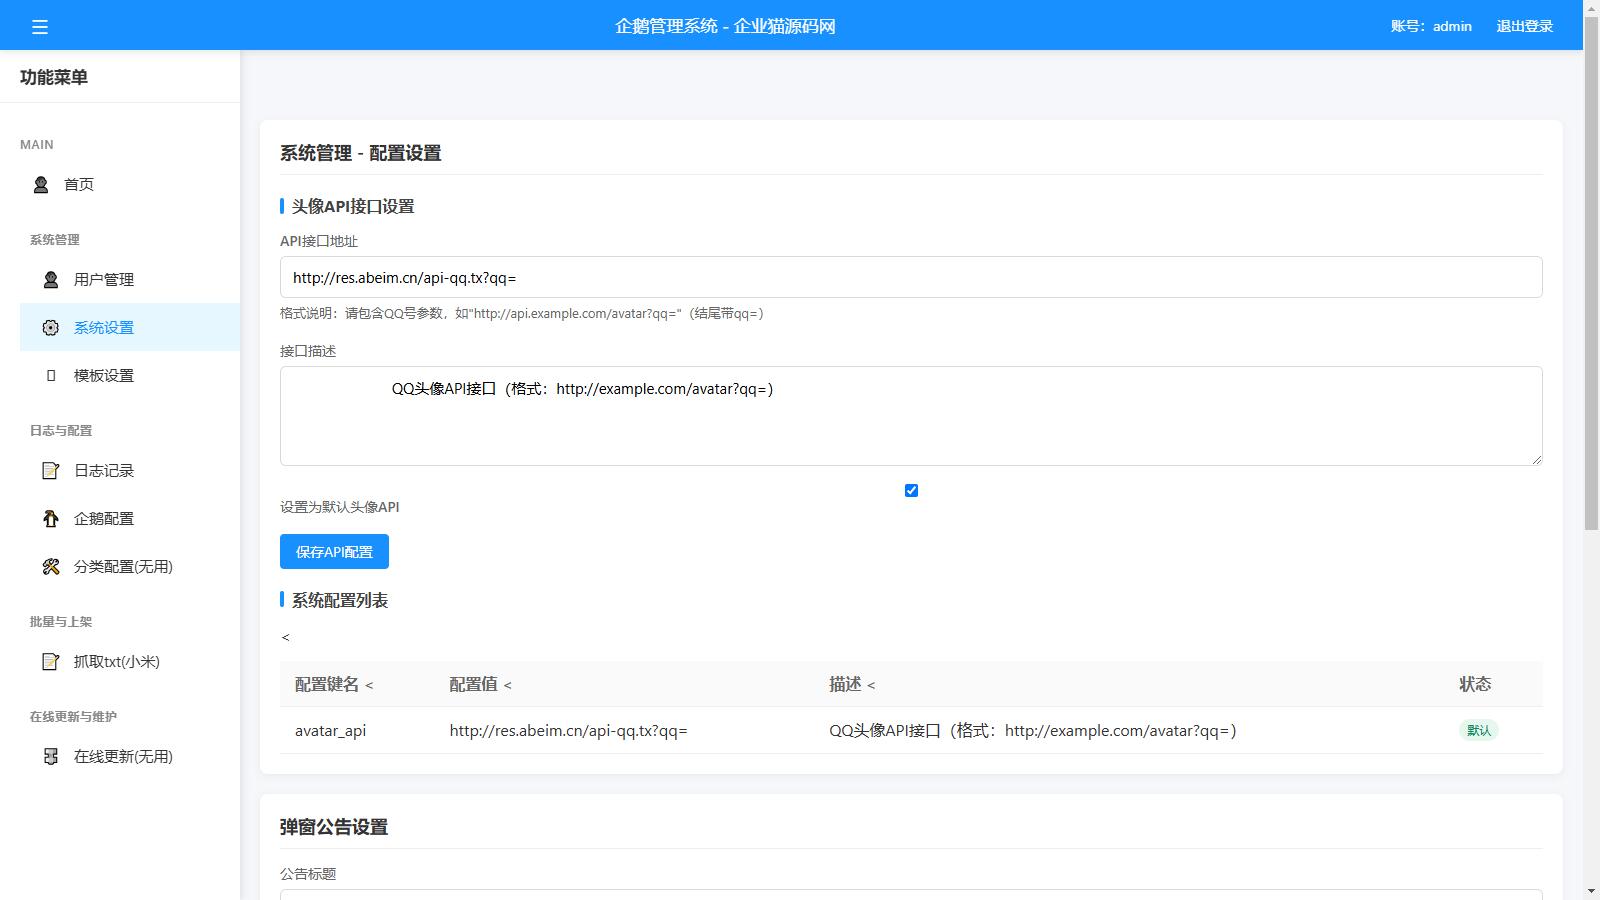Click inside the API接口地址 input field

click(910, 277)
